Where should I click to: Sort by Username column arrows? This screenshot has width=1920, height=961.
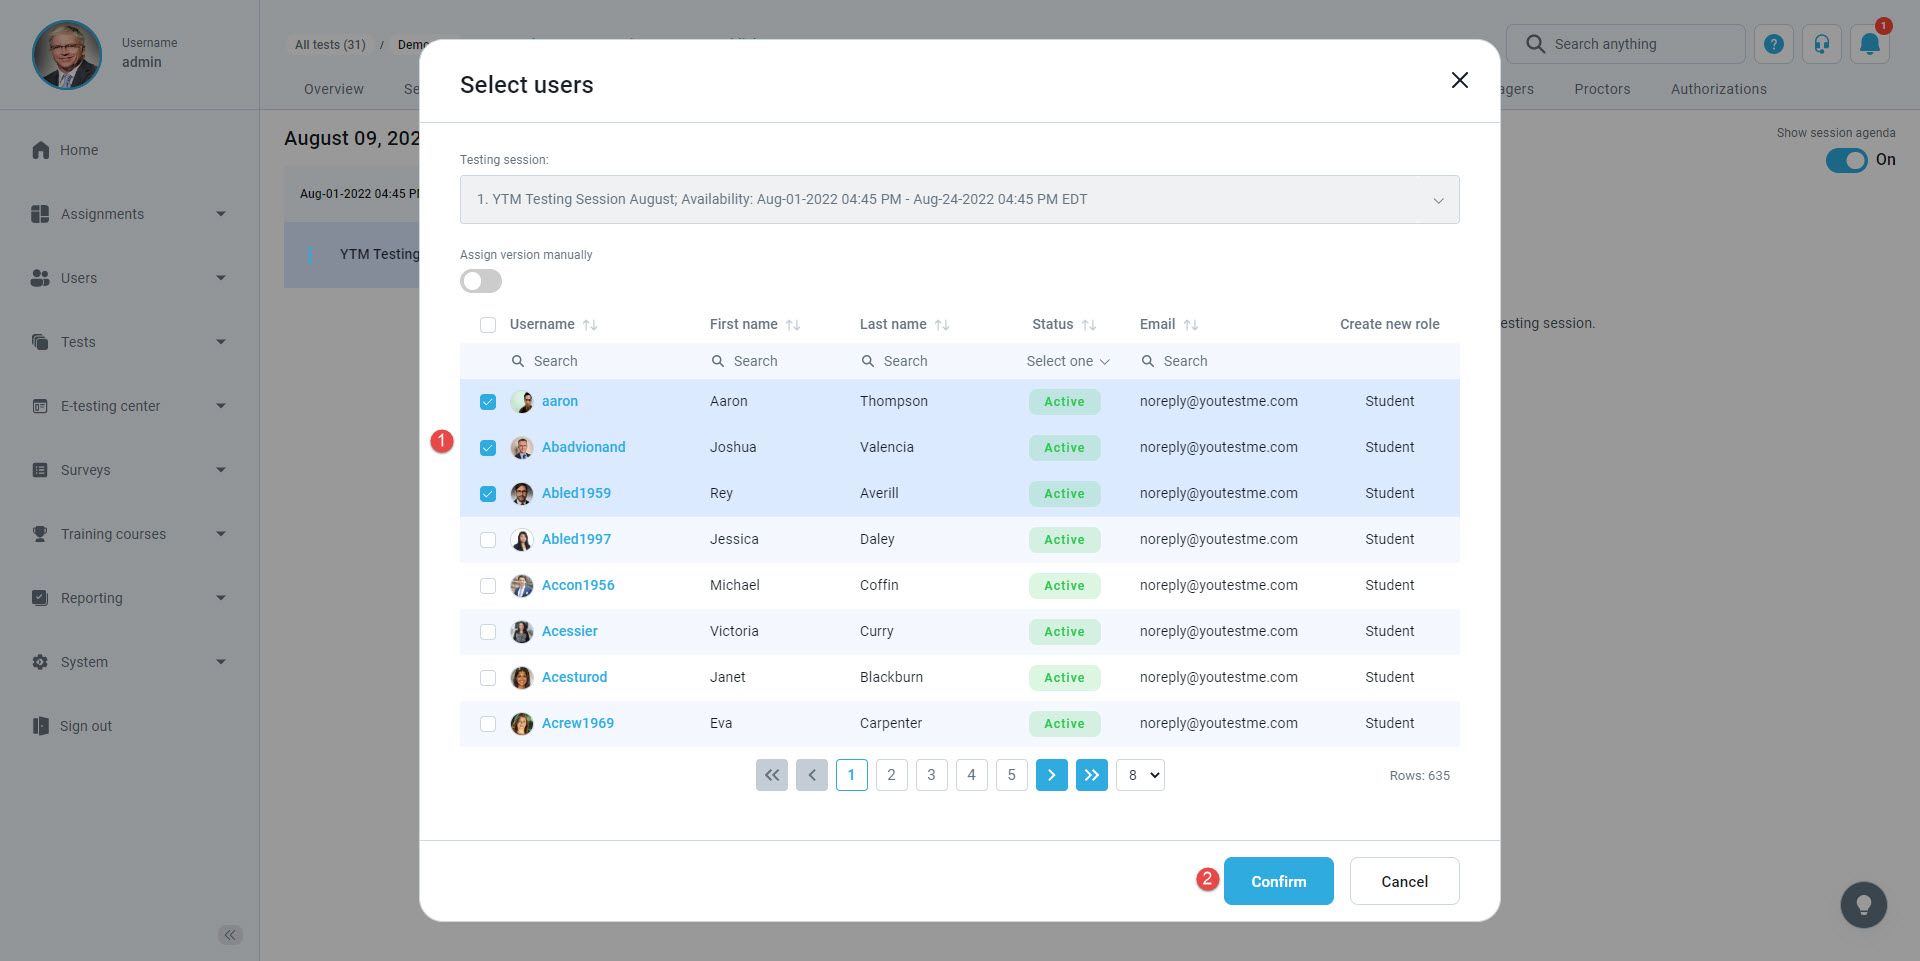pyautogui.click(x=590, y=325)
